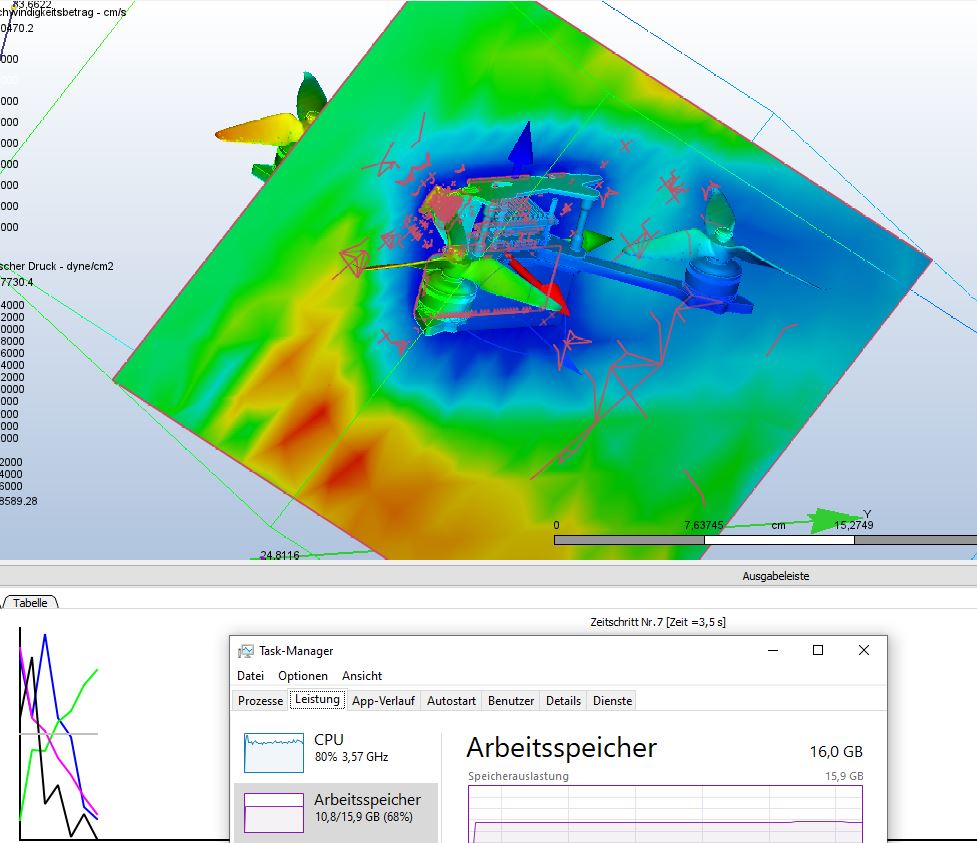Image resolution: width=977 pixels, height=843 pixels.
Task: Click the yellow propeller outside cut plane
Action: [259, 132]
